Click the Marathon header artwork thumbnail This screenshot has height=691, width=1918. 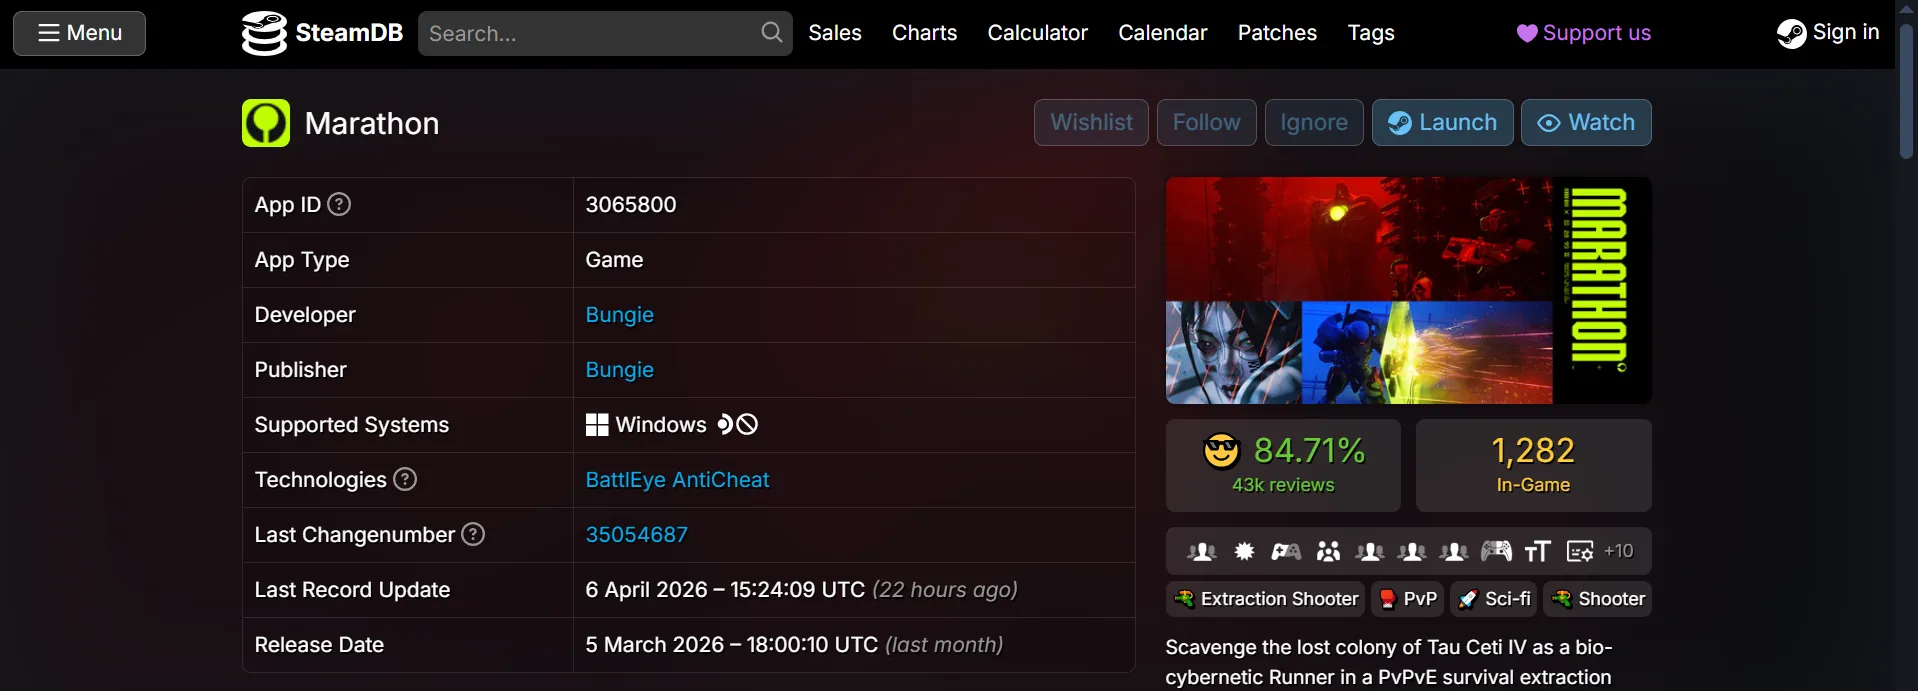point(1408,290)
